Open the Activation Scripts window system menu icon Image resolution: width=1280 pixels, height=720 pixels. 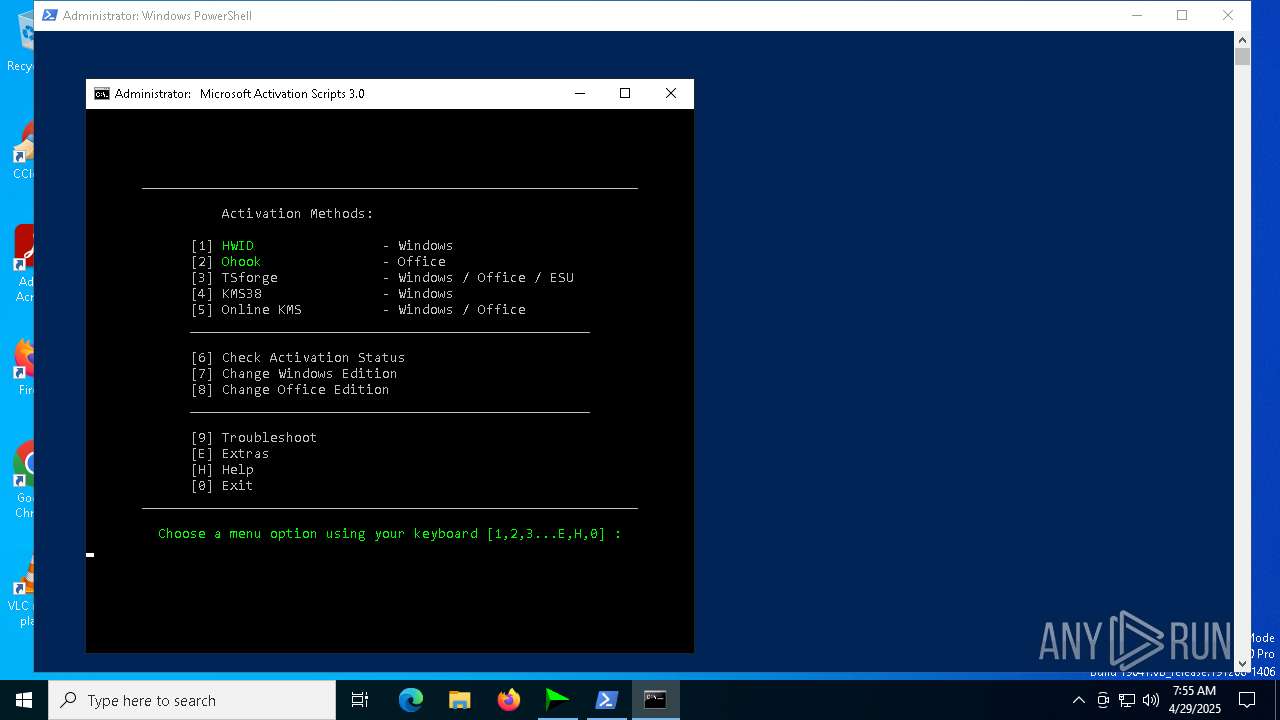101,94
